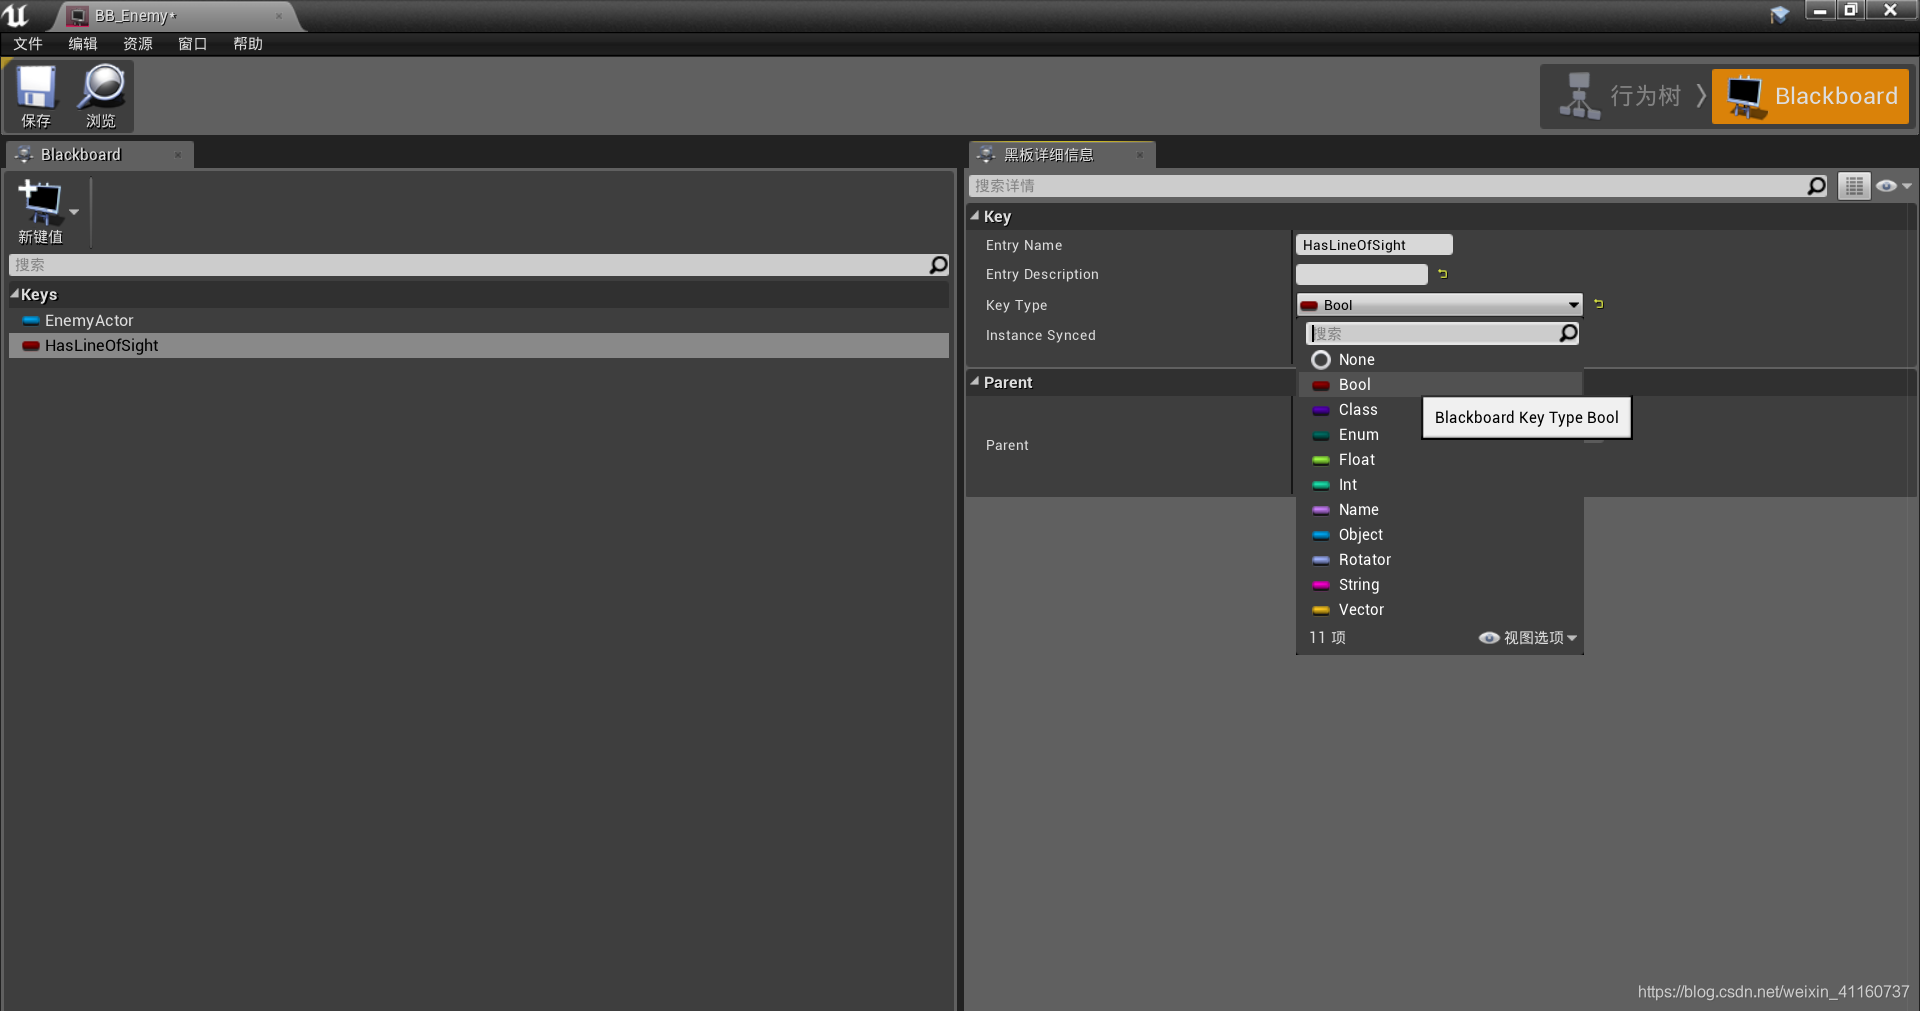Viewport: 1920px width, 1011px height.
Task: Open the 编辑 menu
Action: pos(83,44)
